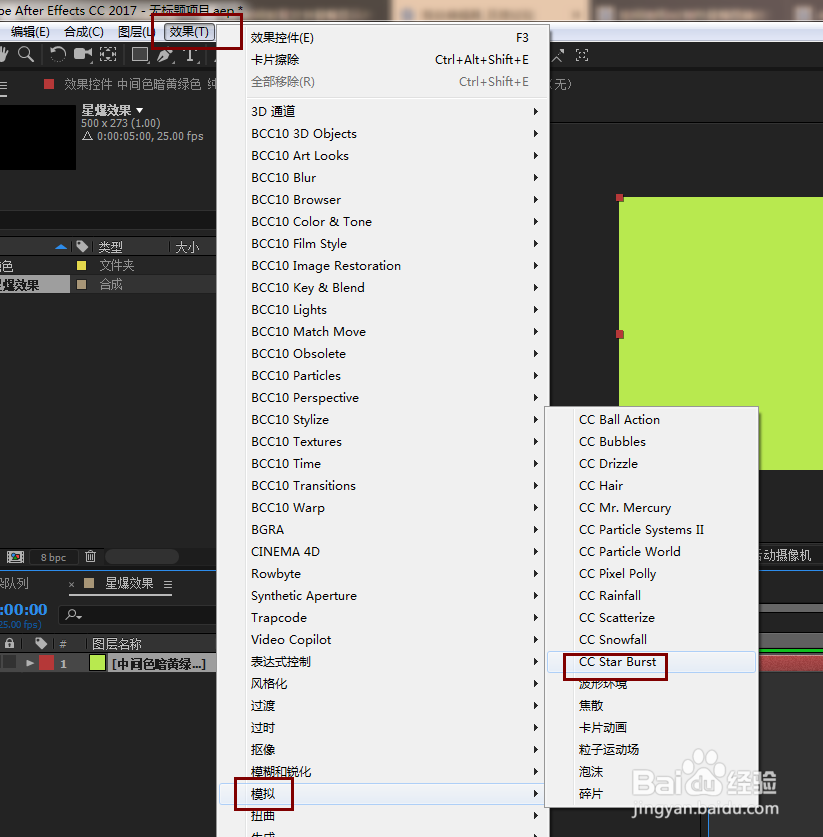
Task: Select the 泡沫 effect
Action: (x=651, y=772)
